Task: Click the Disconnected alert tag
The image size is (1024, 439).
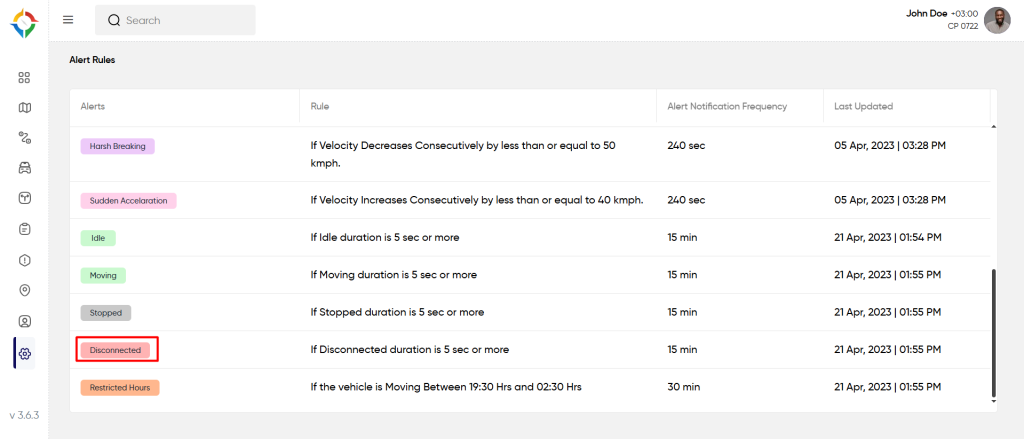Action: click(x=116, y=350)
